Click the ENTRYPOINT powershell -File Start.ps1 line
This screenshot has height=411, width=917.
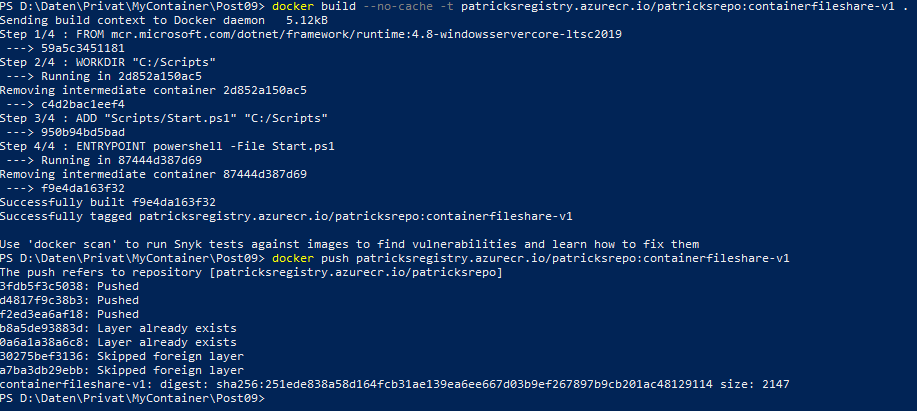pyautogui.click(x=167, y=147)
